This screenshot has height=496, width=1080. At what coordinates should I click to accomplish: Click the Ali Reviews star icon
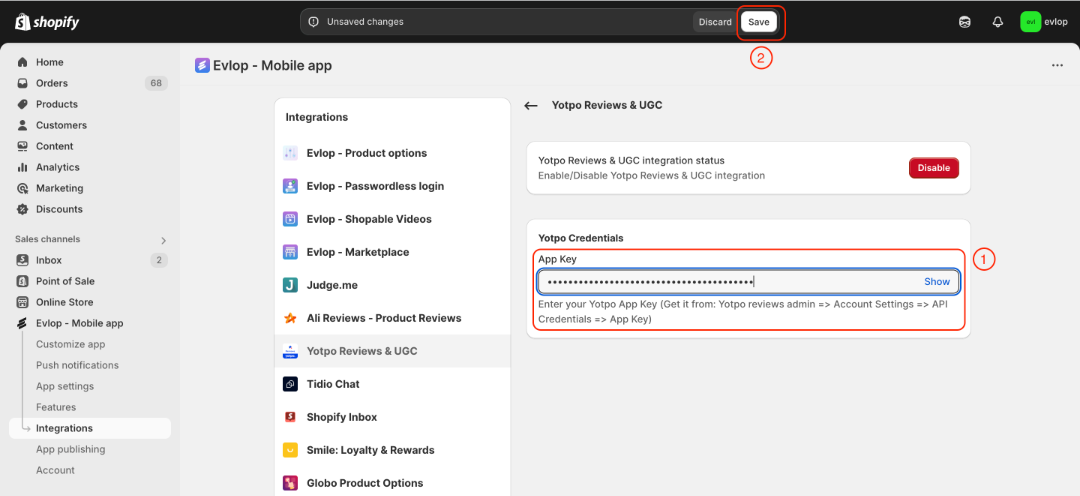tap(290, 318)
